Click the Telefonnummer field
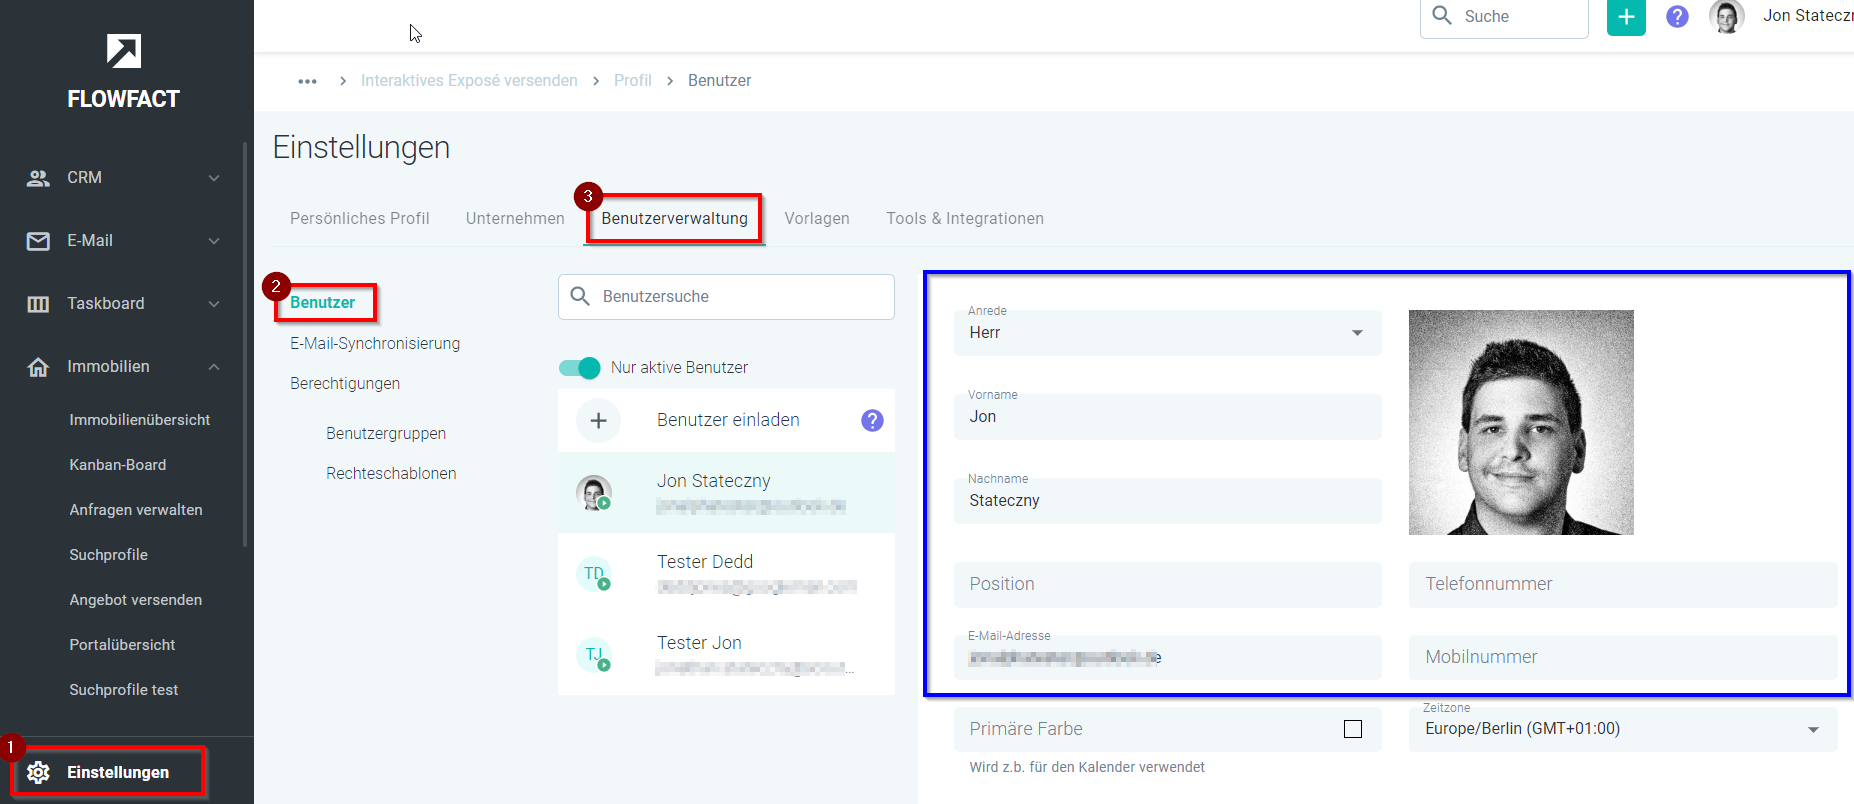The height and width of the screenshot is (804, 1854). tap(1623, 584)
